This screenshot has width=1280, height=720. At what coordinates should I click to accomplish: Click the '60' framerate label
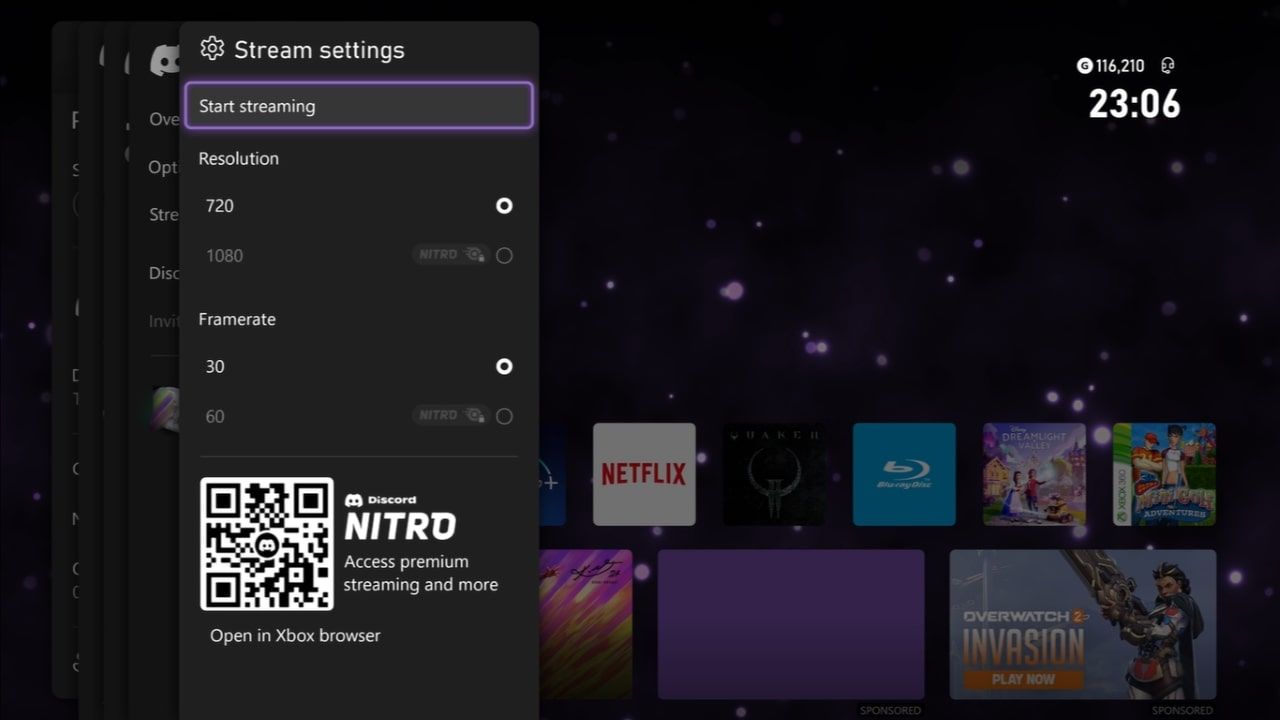(x=215, y=416)
